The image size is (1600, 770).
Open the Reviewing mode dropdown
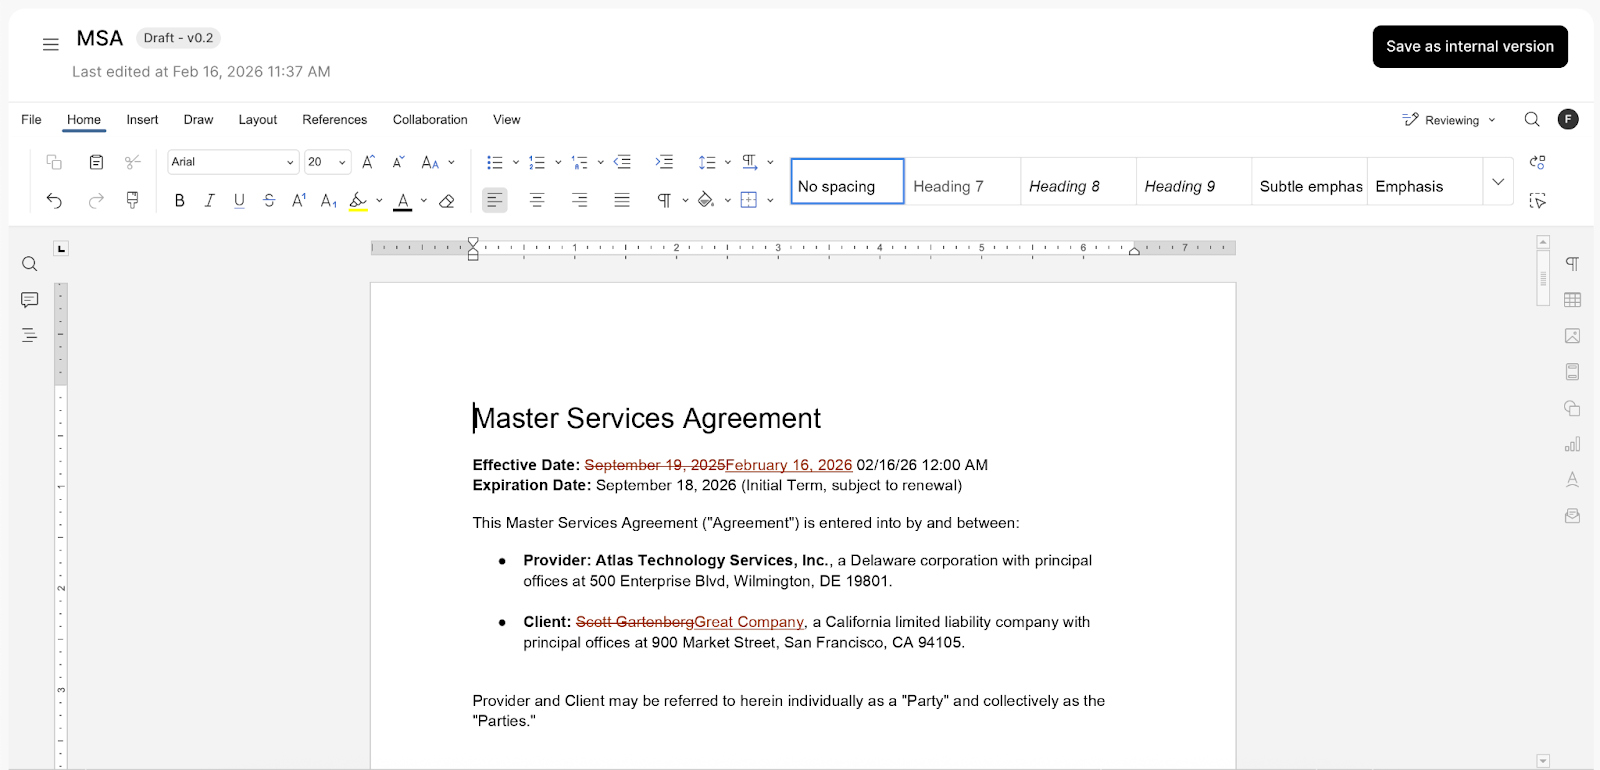tap(1450, 120)
